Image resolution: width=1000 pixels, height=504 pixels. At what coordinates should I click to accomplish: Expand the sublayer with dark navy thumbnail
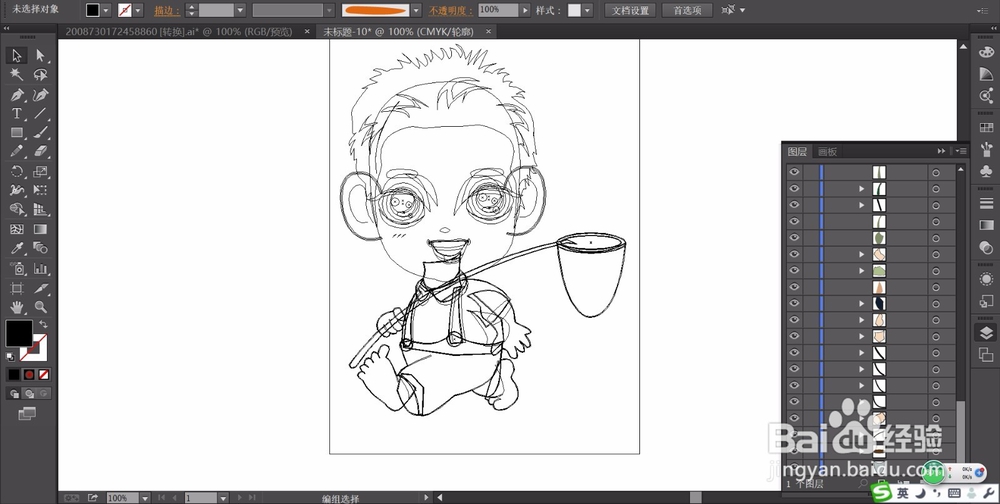coord(862,304)
